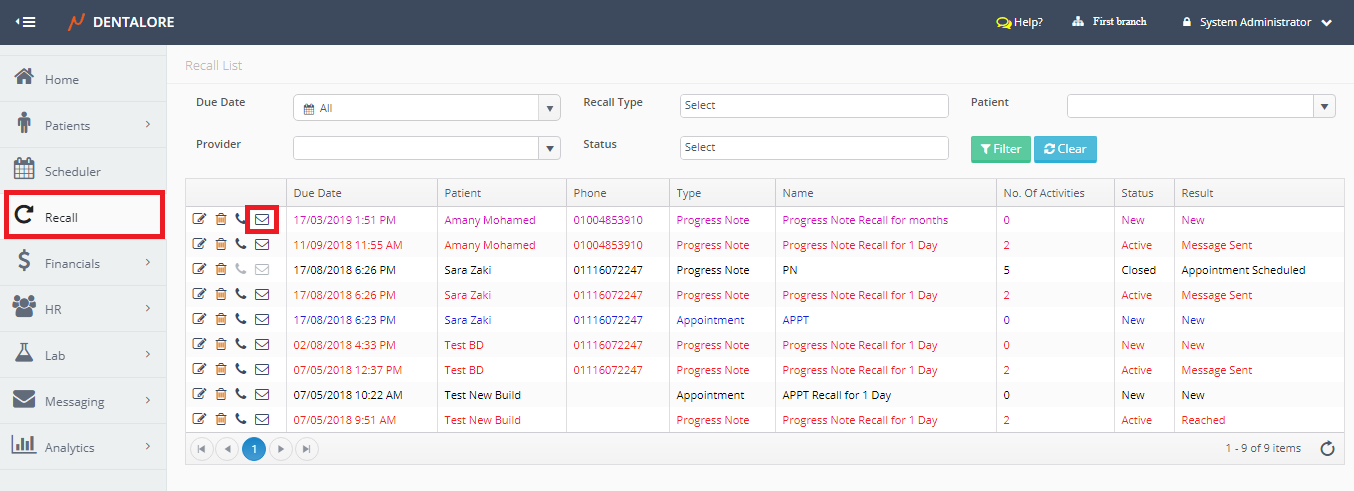Click the blue Clear button
Viewport: 1354px width, 491px height.
click(1065, 149)
